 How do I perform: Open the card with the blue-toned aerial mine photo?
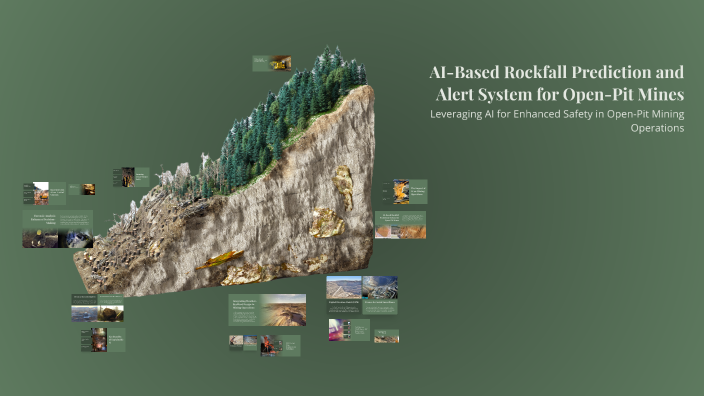(x=380, y=295)
